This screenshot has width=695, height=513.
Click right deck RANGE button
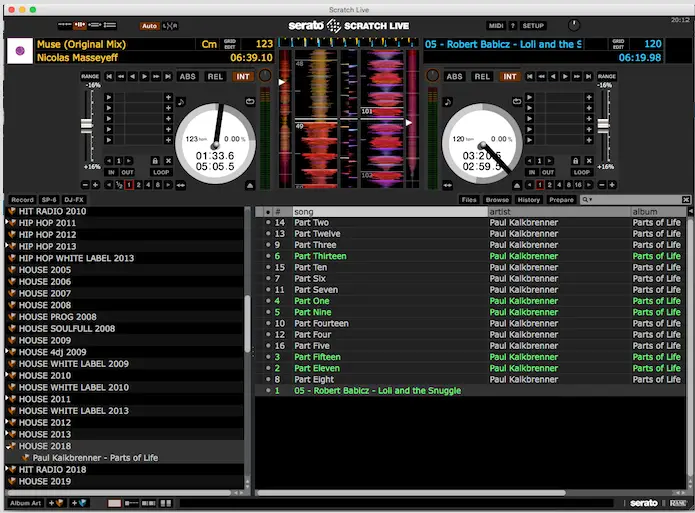[606, 76]
